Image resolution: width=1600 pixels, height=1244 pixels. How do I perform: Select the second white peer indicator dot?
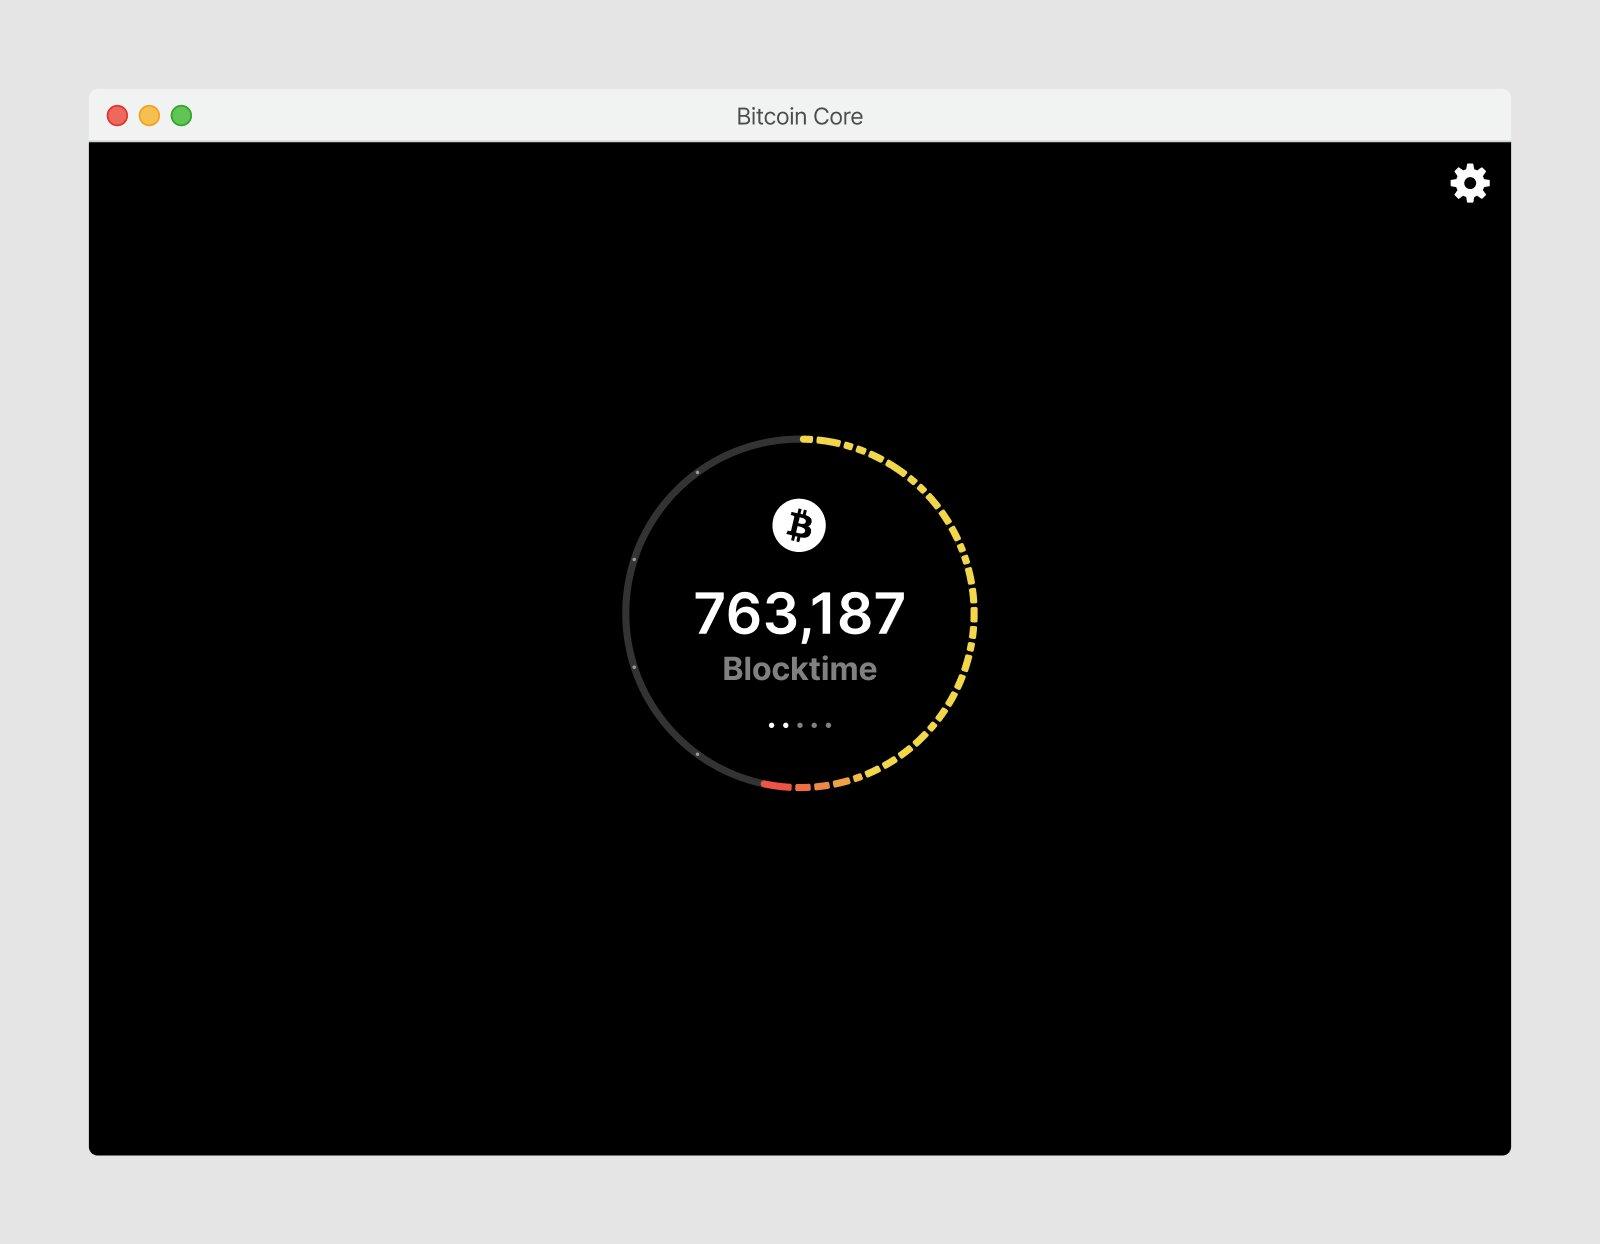pos(785,725)
